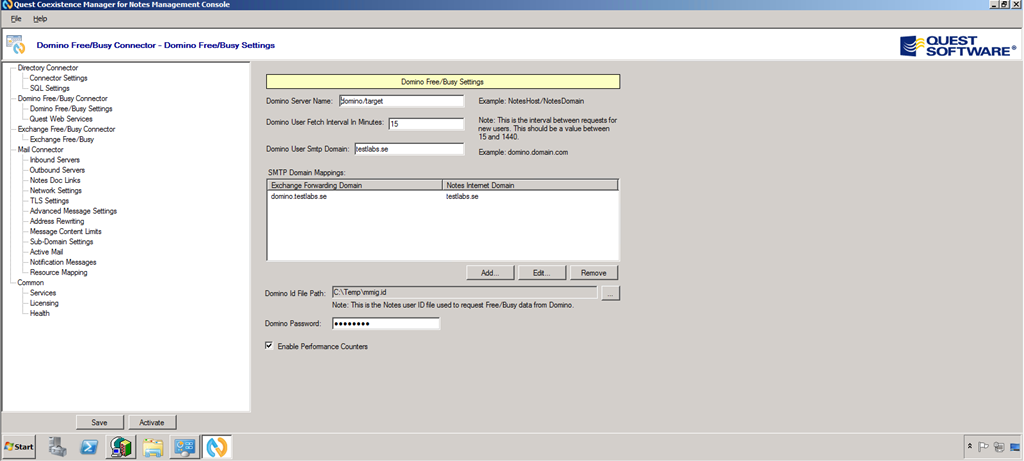Screen dimensions: 1024x461
Task: Open Quest Web Services in the tree
Action: click(61, 119)
